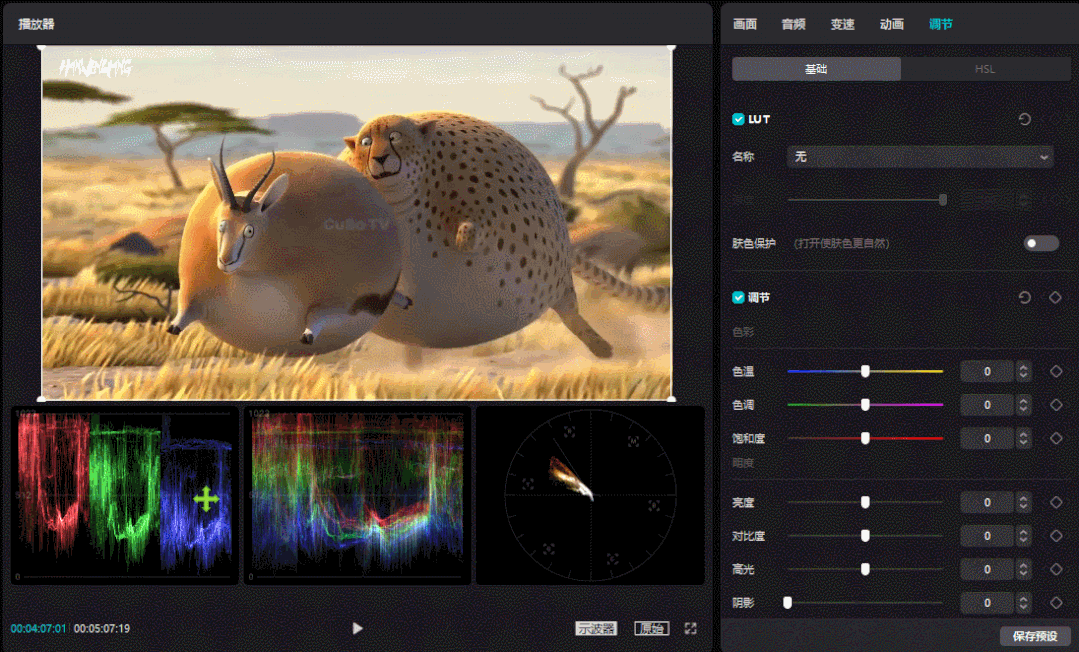Click the 亮度 value stepper arrows
This screenshot has height=652, width=1079.
[1023, 503]
